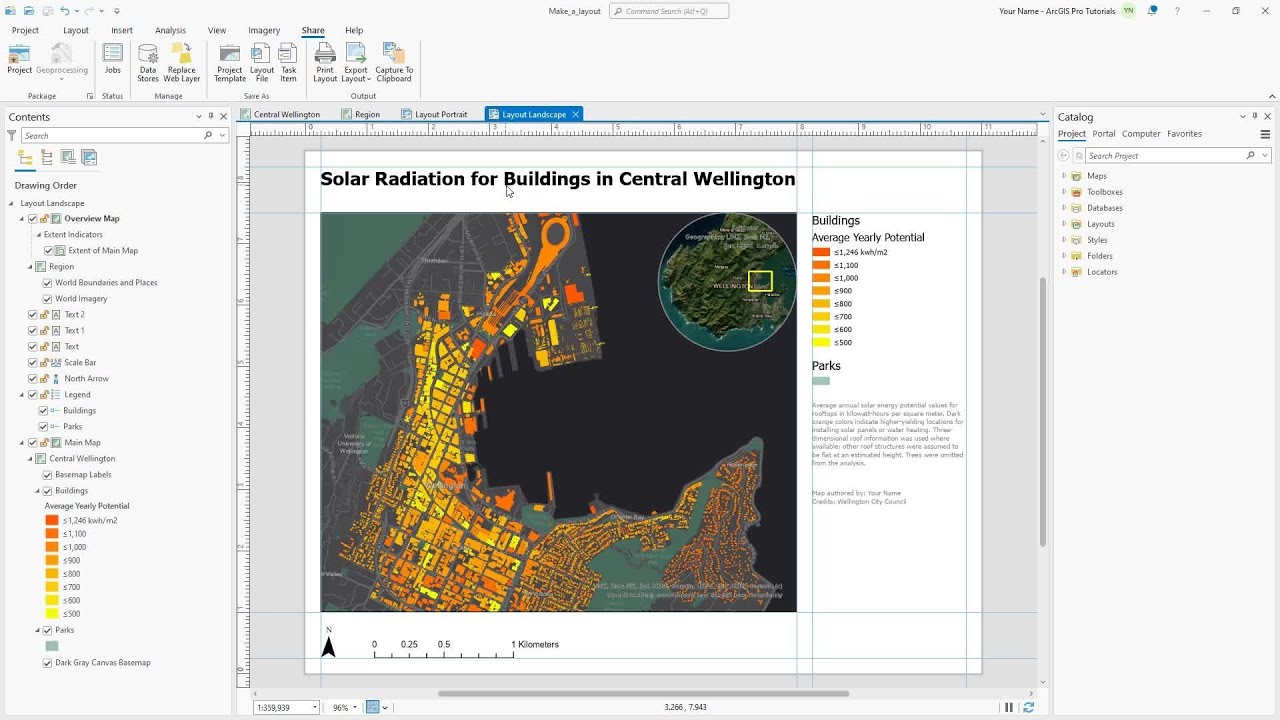The image size is (1280, 720).
Task: Select Central Wellington map in Contents
Action: coord(82,459)
